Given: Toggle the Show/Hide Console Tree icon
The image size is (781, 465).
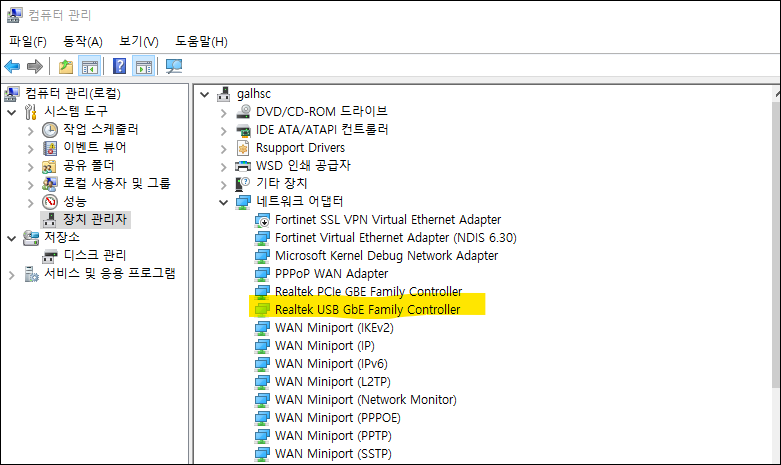Looking at the screenshot, I should [89, 67].
